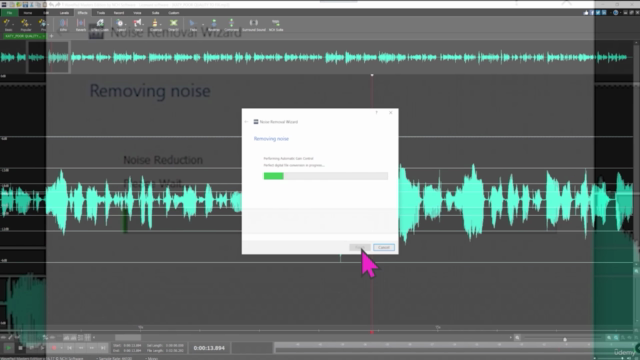
Task: Click the magnifier next to zoom slider
Action: click(x=517, y=338)
